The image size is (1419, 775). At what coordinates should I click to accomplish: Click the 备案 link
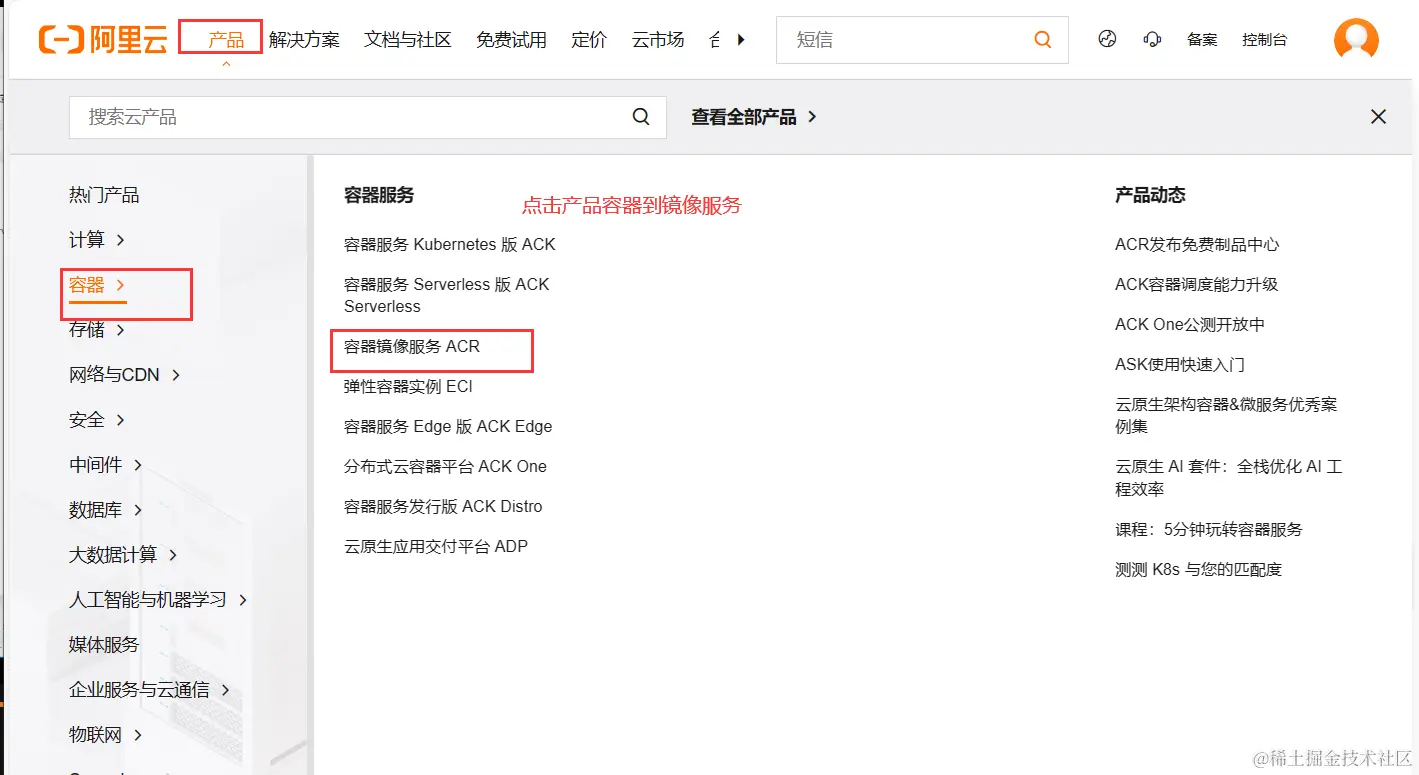[x=1202, y=40]
